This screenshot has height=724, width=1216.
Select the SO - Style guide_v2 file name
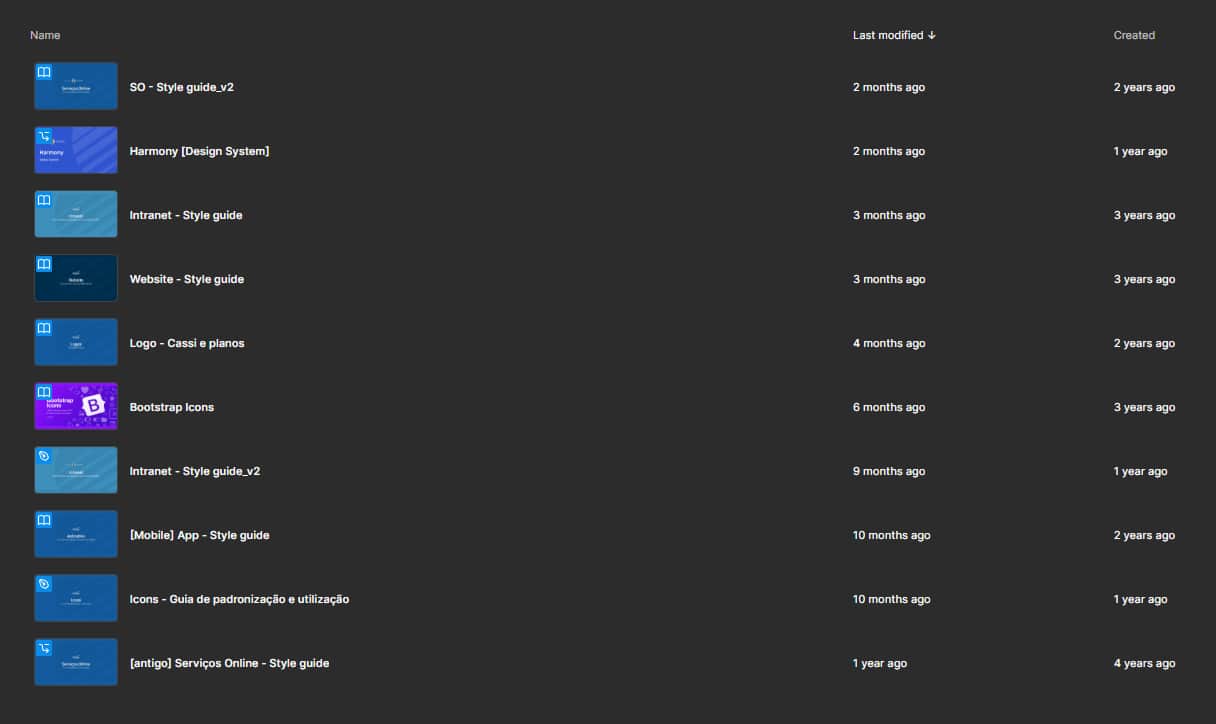click(182, 87)
